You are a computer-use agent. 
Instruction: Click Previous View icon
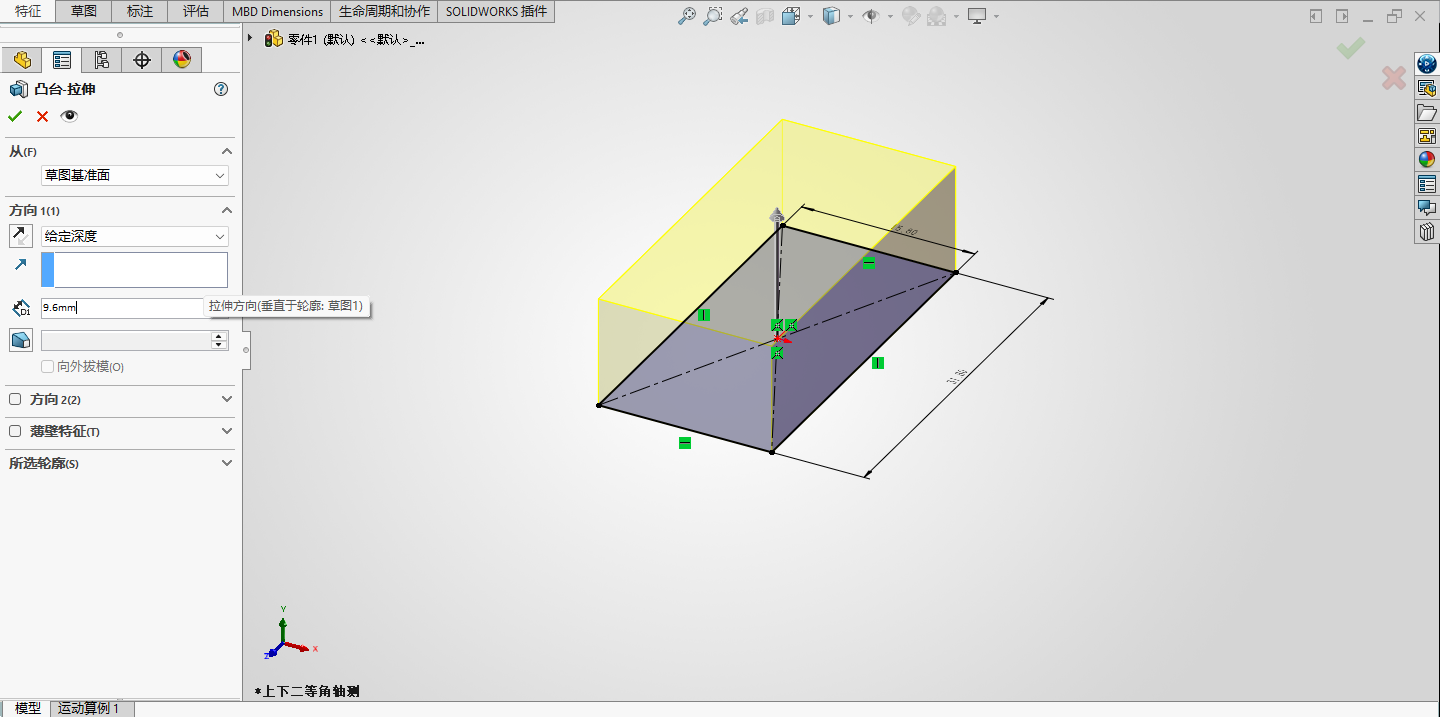[x=739, y=16]
